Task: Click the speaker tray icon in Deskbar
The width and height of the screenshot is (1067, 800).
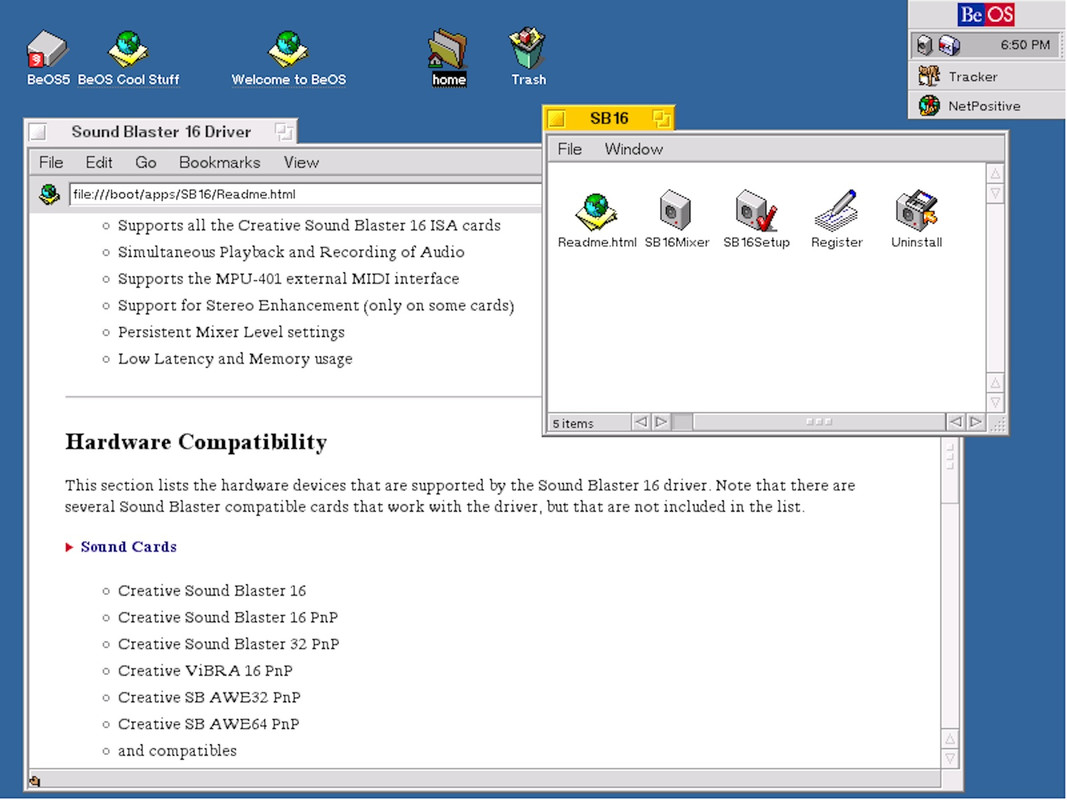Action: pos(923,45)
